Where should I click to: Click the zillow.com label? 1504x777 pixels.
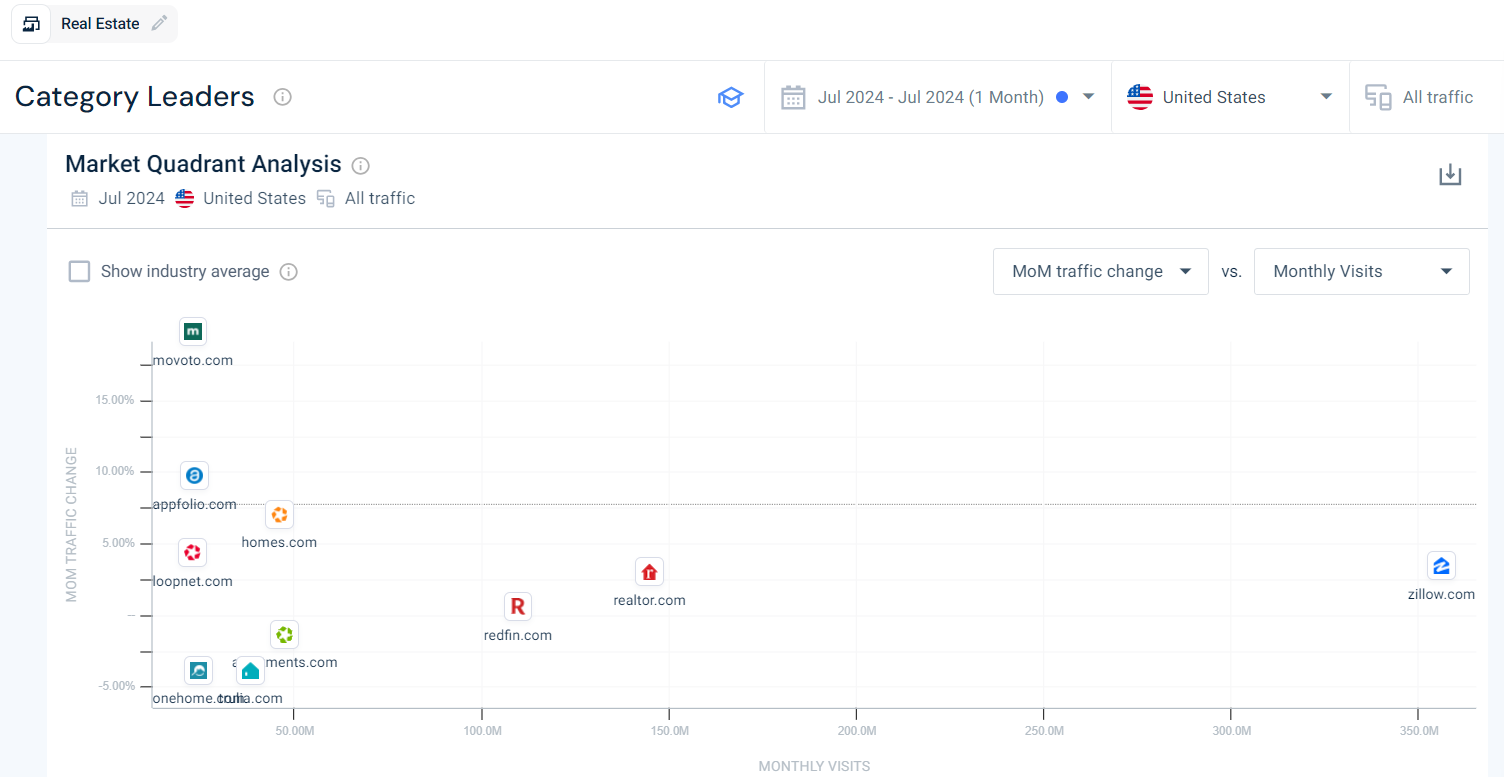click(1441, 594)
